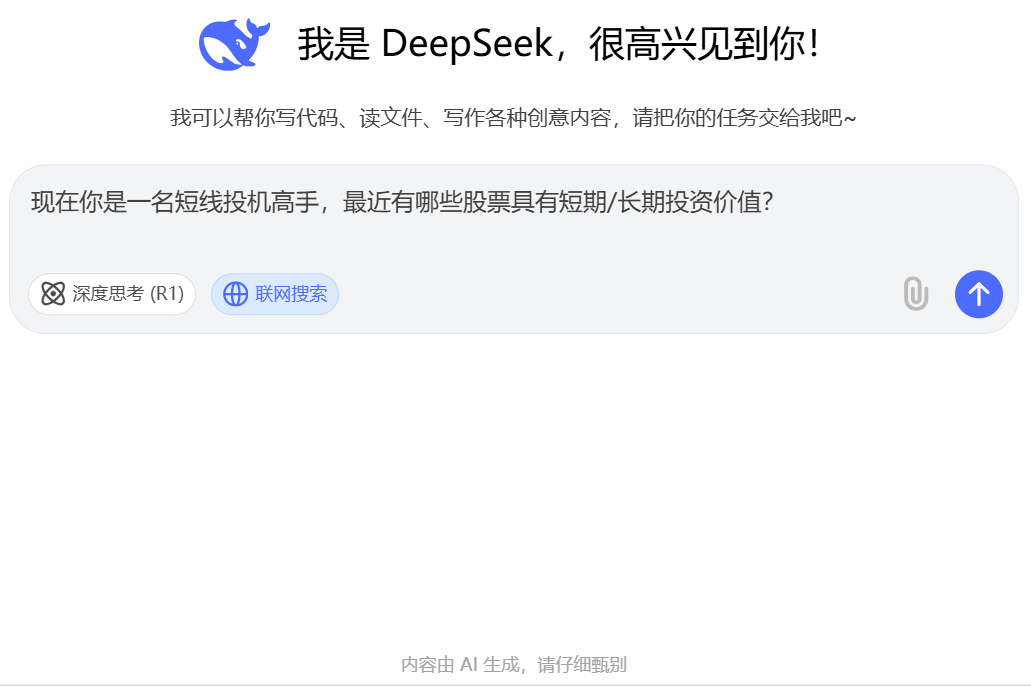Click 请把你的任务交给我吧~ text
Viewport: 1031px width, 687px height.
pos(744,118)
